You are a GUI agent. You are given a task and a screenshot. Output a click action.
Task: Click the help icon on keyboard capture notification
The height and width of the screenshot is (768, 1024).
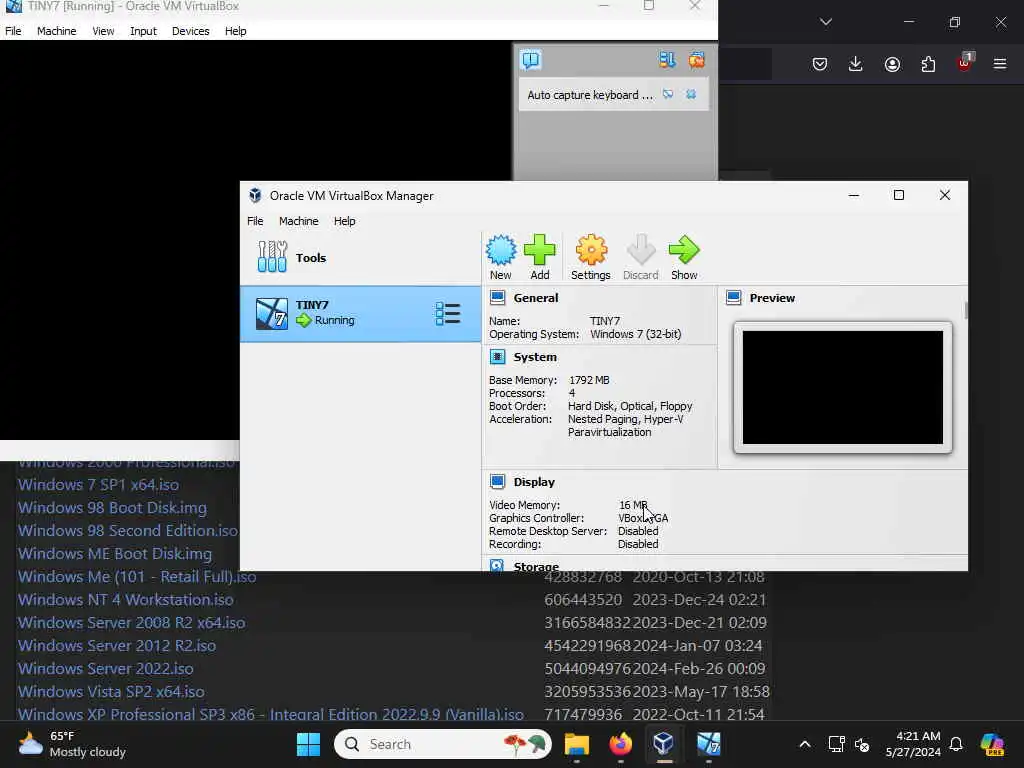(668, 95)
